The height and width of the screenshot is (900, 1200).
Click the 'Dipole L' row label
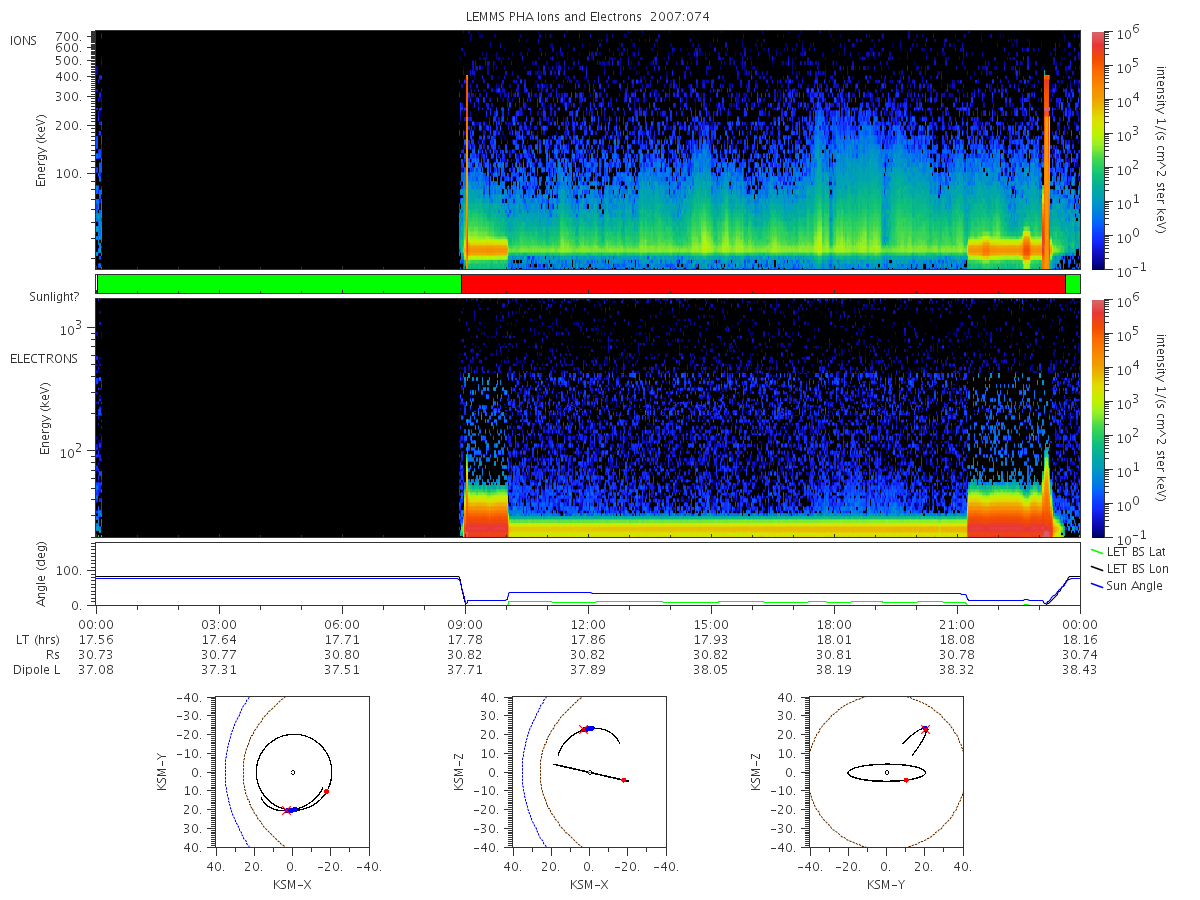click(x=36, y=670)
